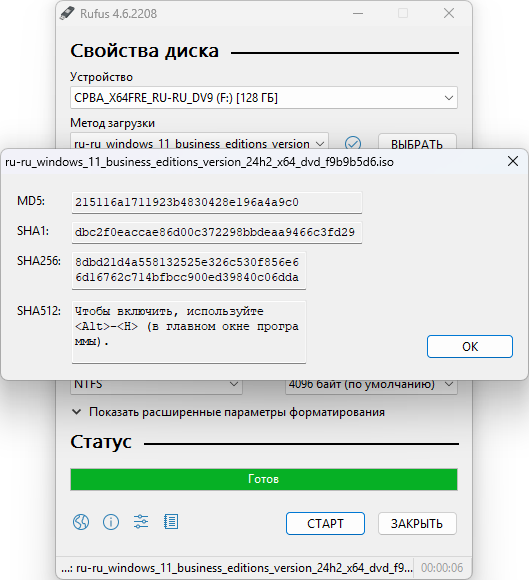Click the SHA1: label
Viewport: 529px width, 580px height.
pos(33,231)
